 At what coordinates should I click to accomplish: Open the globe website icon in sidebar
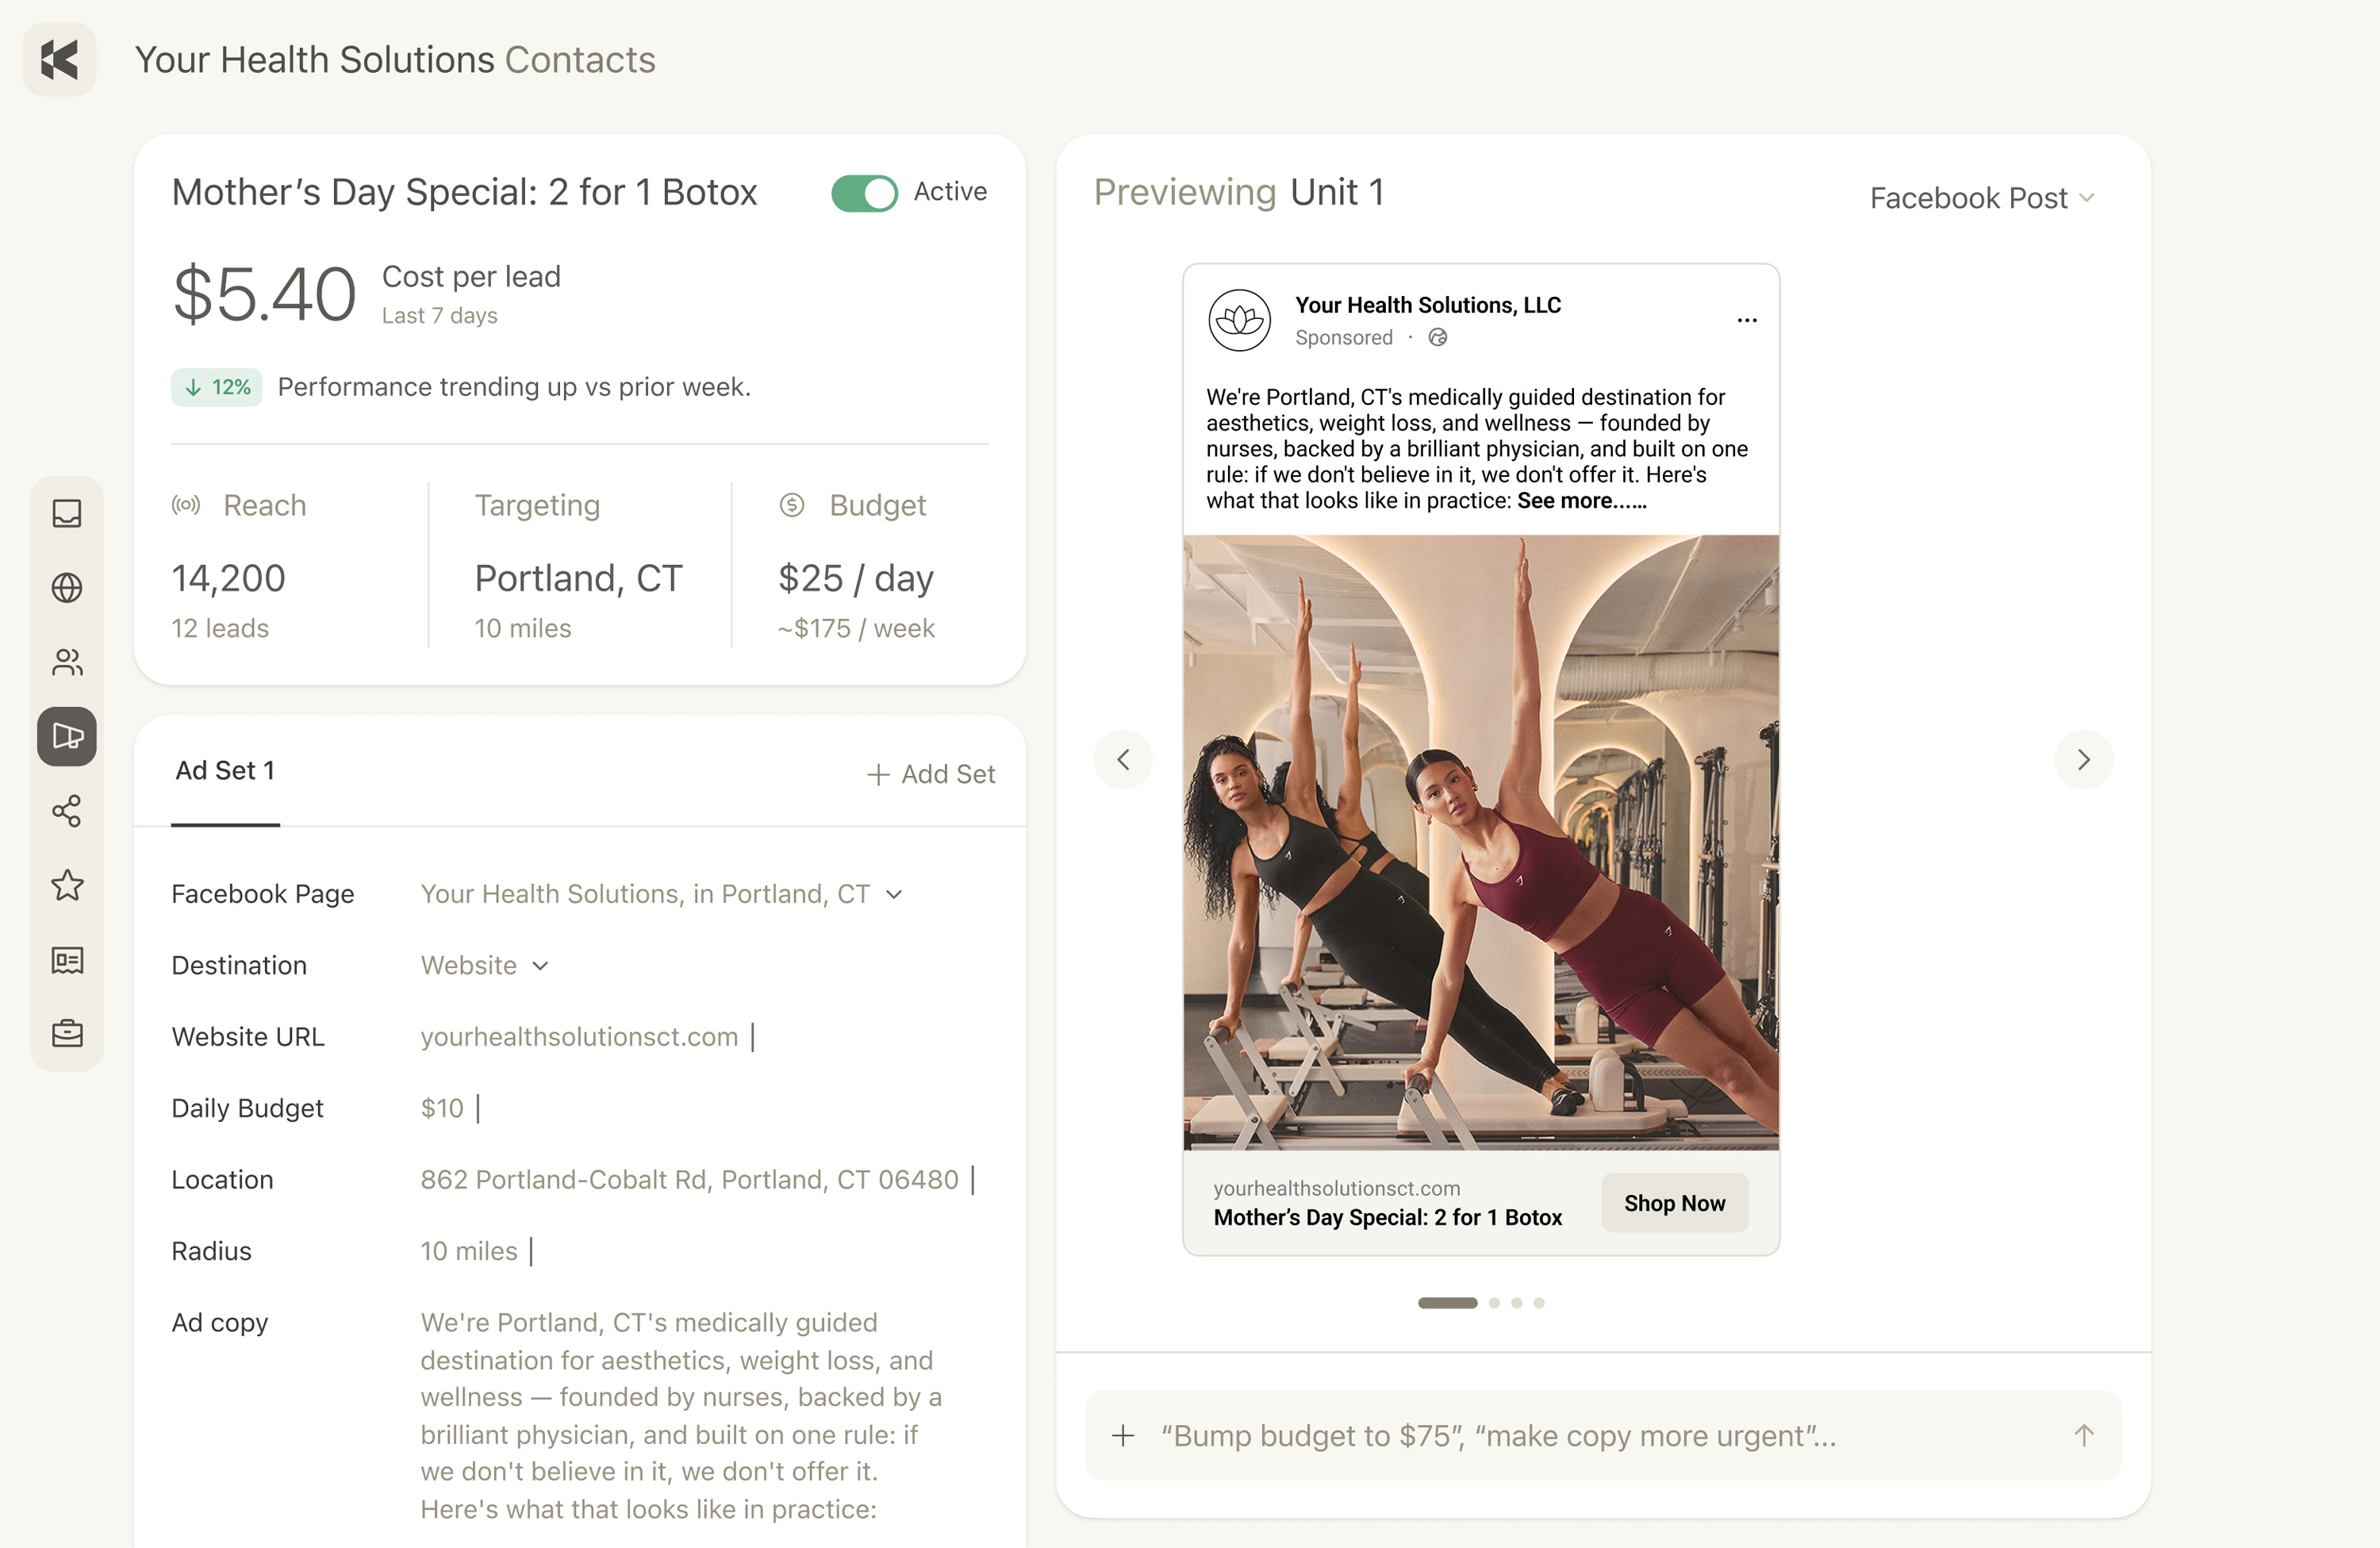click(67, 587)
